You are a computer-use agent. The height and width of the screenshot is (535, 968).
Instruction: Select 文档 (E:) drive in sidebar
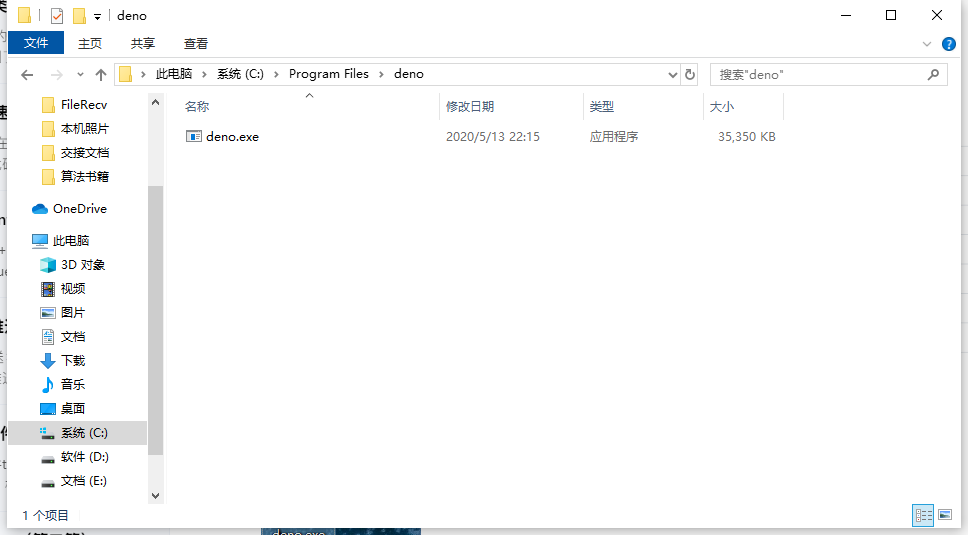pyautogui.click(x=73, y=481)
